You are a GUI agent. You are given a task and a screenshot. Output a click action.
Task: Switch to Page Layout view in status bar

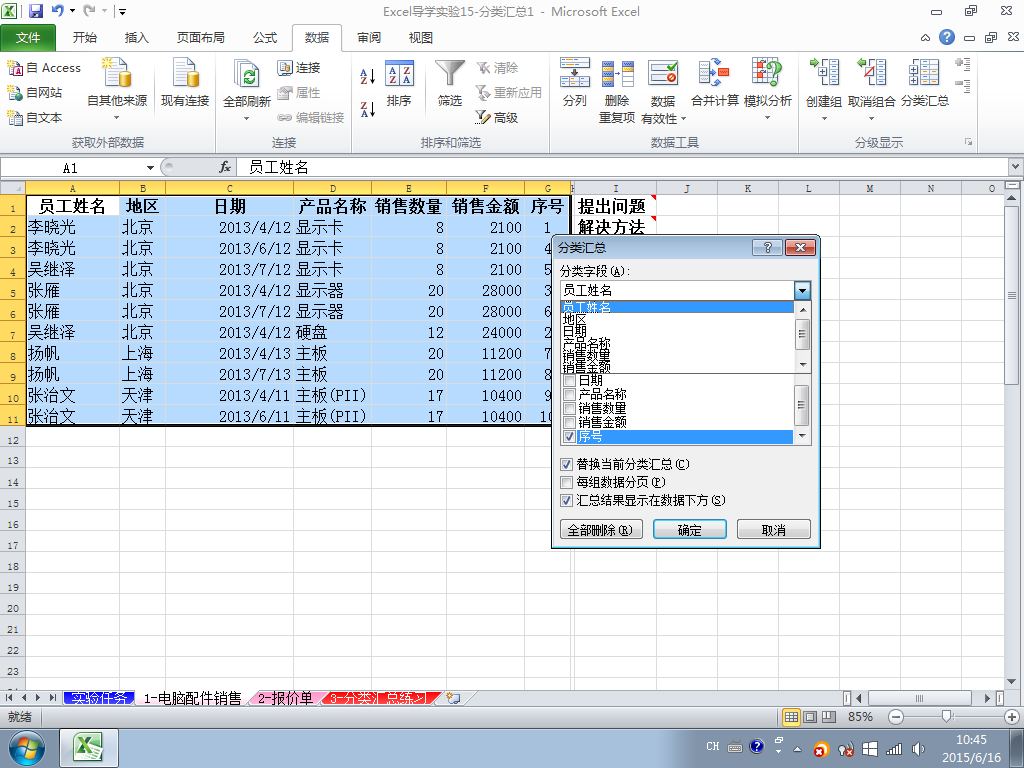[x=810, y=717]
